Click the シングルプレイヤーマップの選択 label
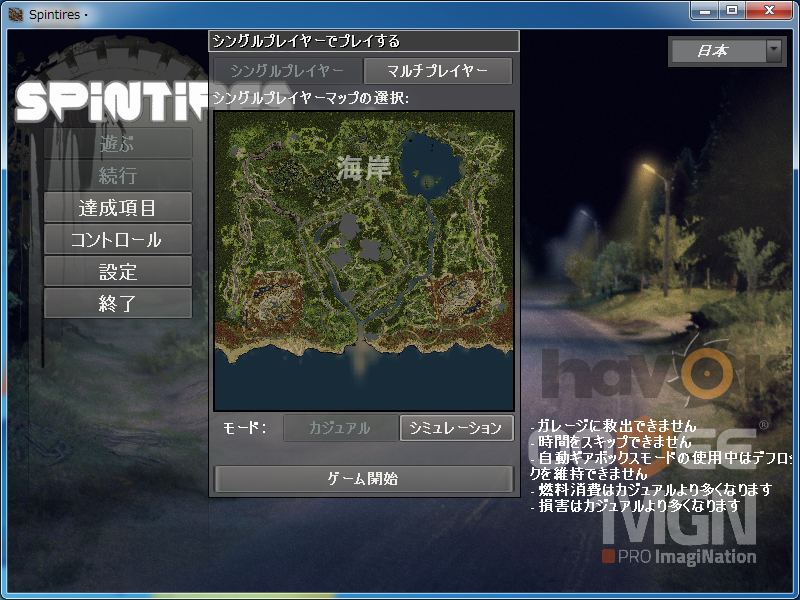The image size is (800, 600). coord(310,97)
